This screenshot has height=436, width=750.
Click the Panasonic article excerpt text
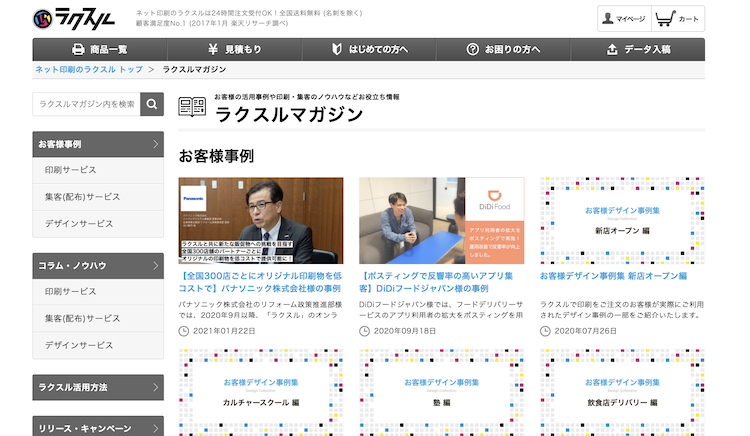(x=260, y=310)
